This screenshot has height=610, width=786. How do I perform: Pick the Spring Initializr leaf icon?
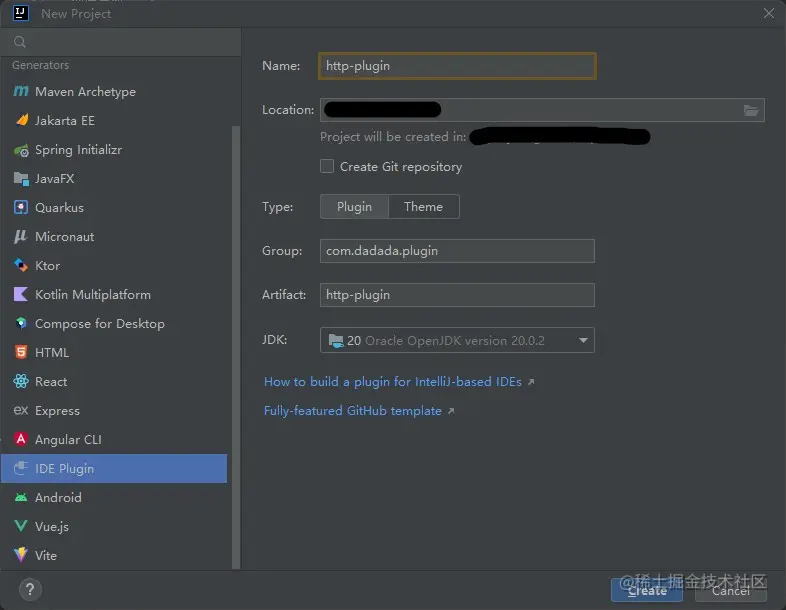[x=21, y=150]
